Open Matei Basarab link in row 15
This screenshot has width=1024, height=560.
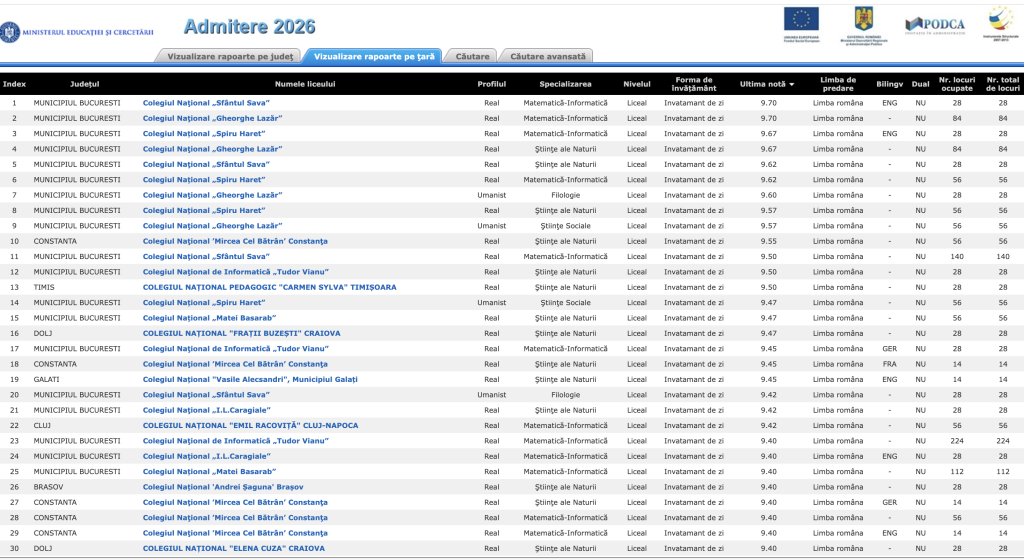[209, 318]
